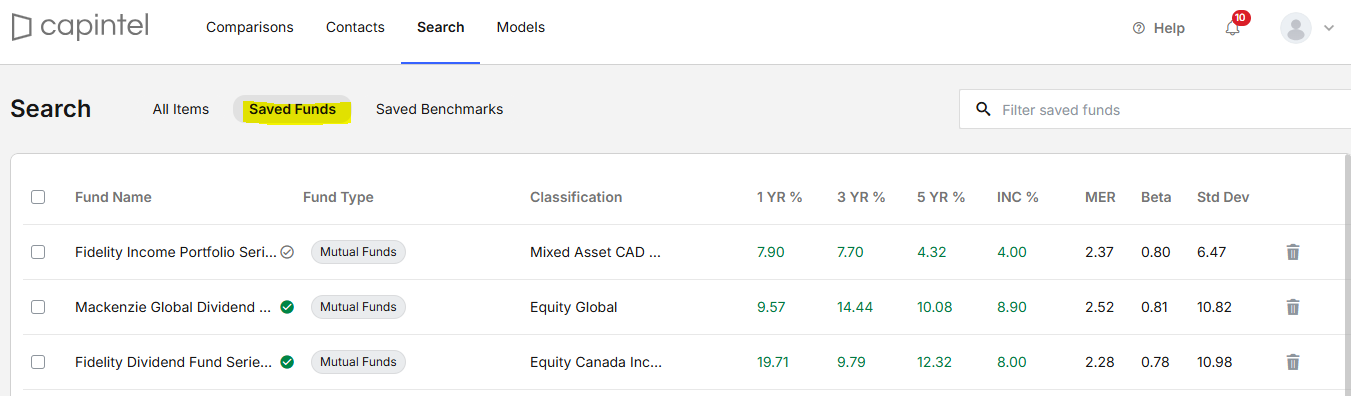The width and height of the screenshot is (1351, 396).
Task: Open the notifications bell
Action: [1232, 28]
